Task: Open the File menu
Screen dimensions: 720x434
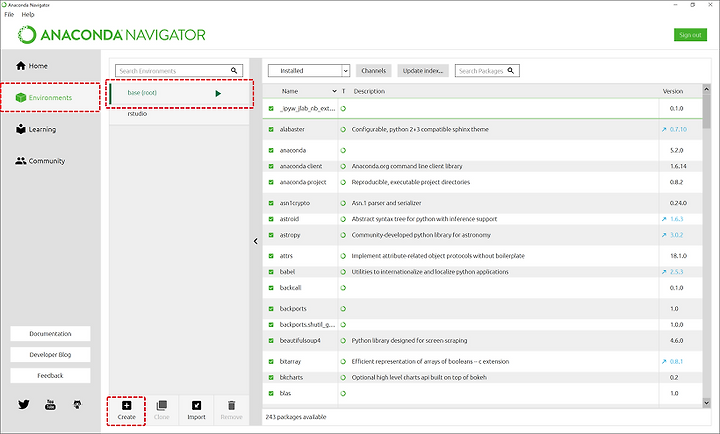Action: [x=9, y=14]
